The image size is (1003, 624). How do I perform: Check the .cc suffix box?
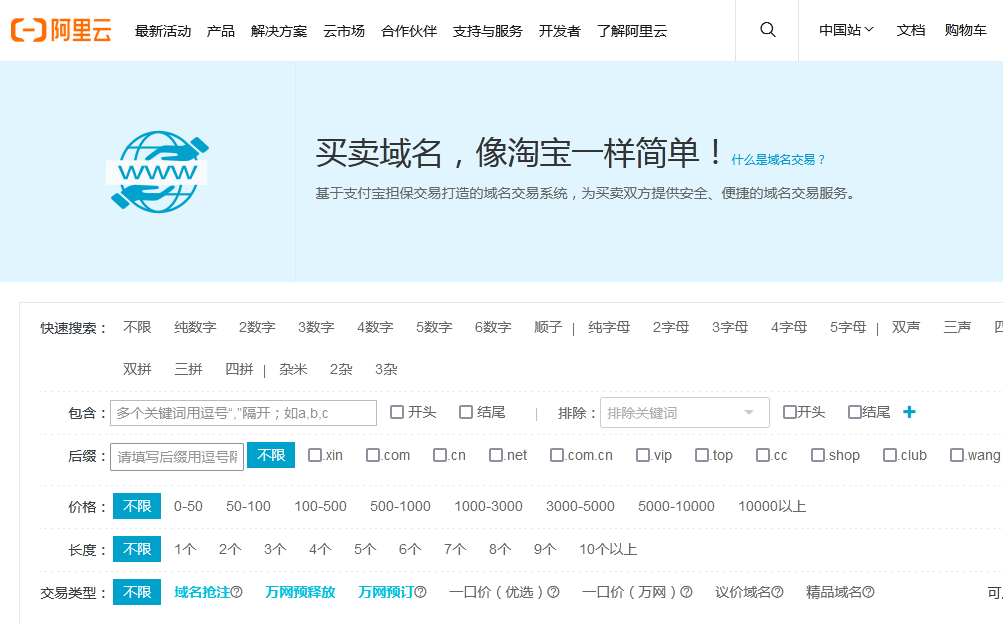click(762, 455)
